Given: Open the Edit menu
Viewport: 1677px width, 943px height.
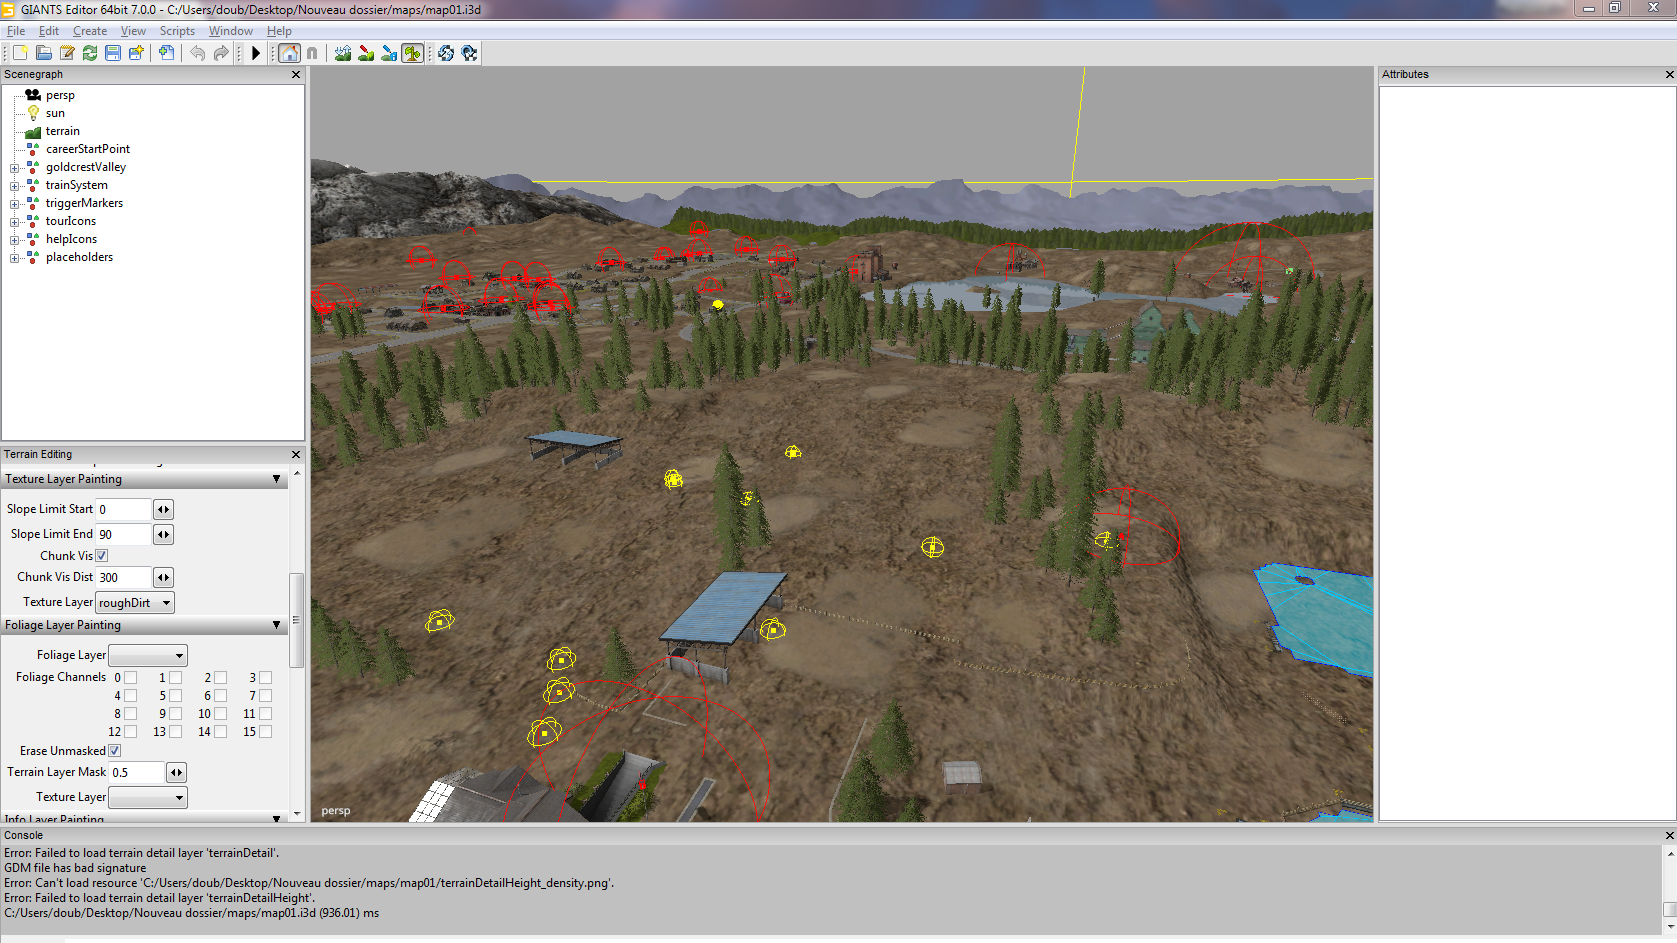Looking at the screenshot, I should point(49,31).
